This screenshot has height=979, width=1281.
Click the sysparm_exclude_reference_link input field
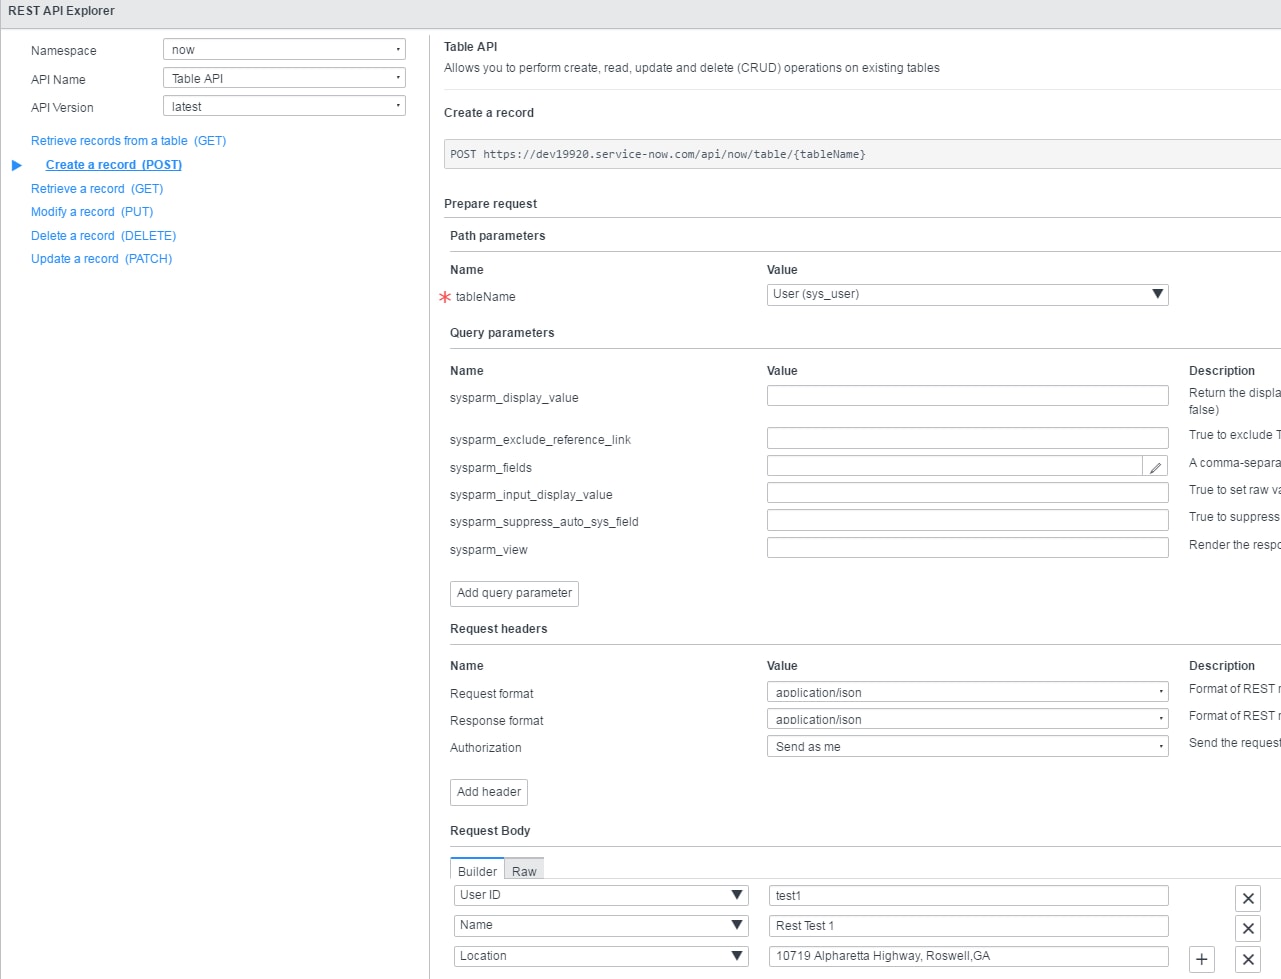967,438
